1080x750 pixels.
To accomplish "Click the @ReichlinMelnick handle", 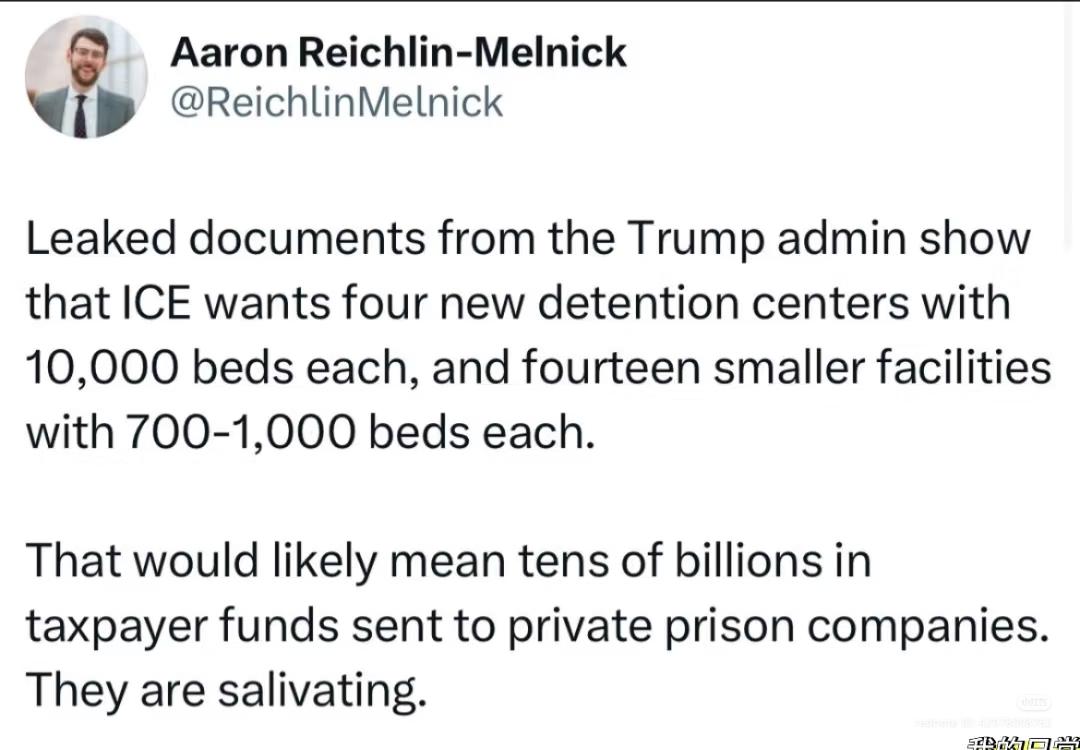I will click(x=337, y=102).
